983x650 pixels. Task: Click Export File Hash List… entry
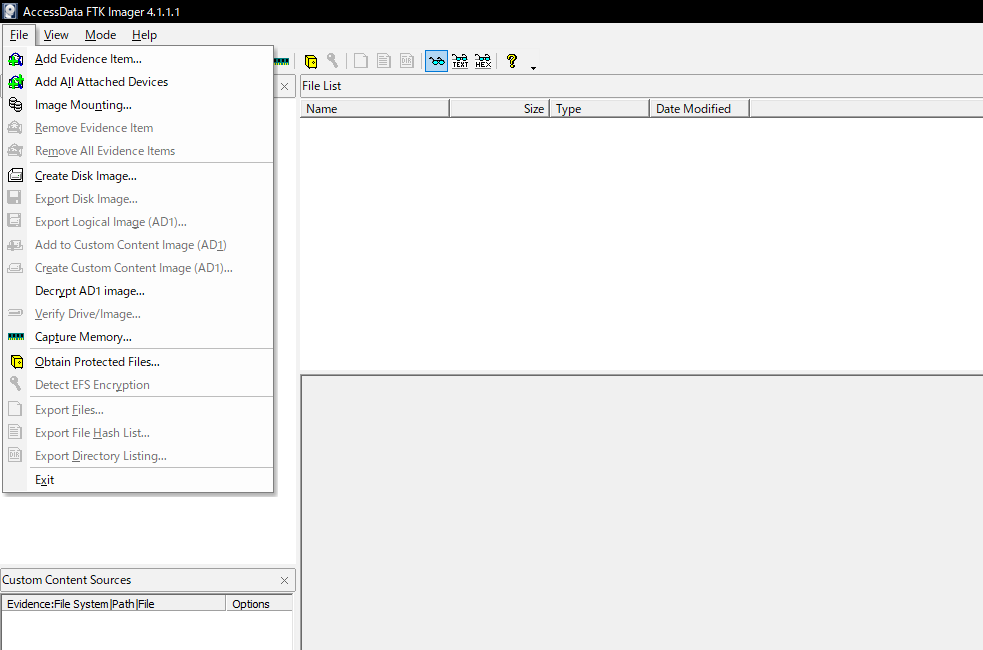139,433
